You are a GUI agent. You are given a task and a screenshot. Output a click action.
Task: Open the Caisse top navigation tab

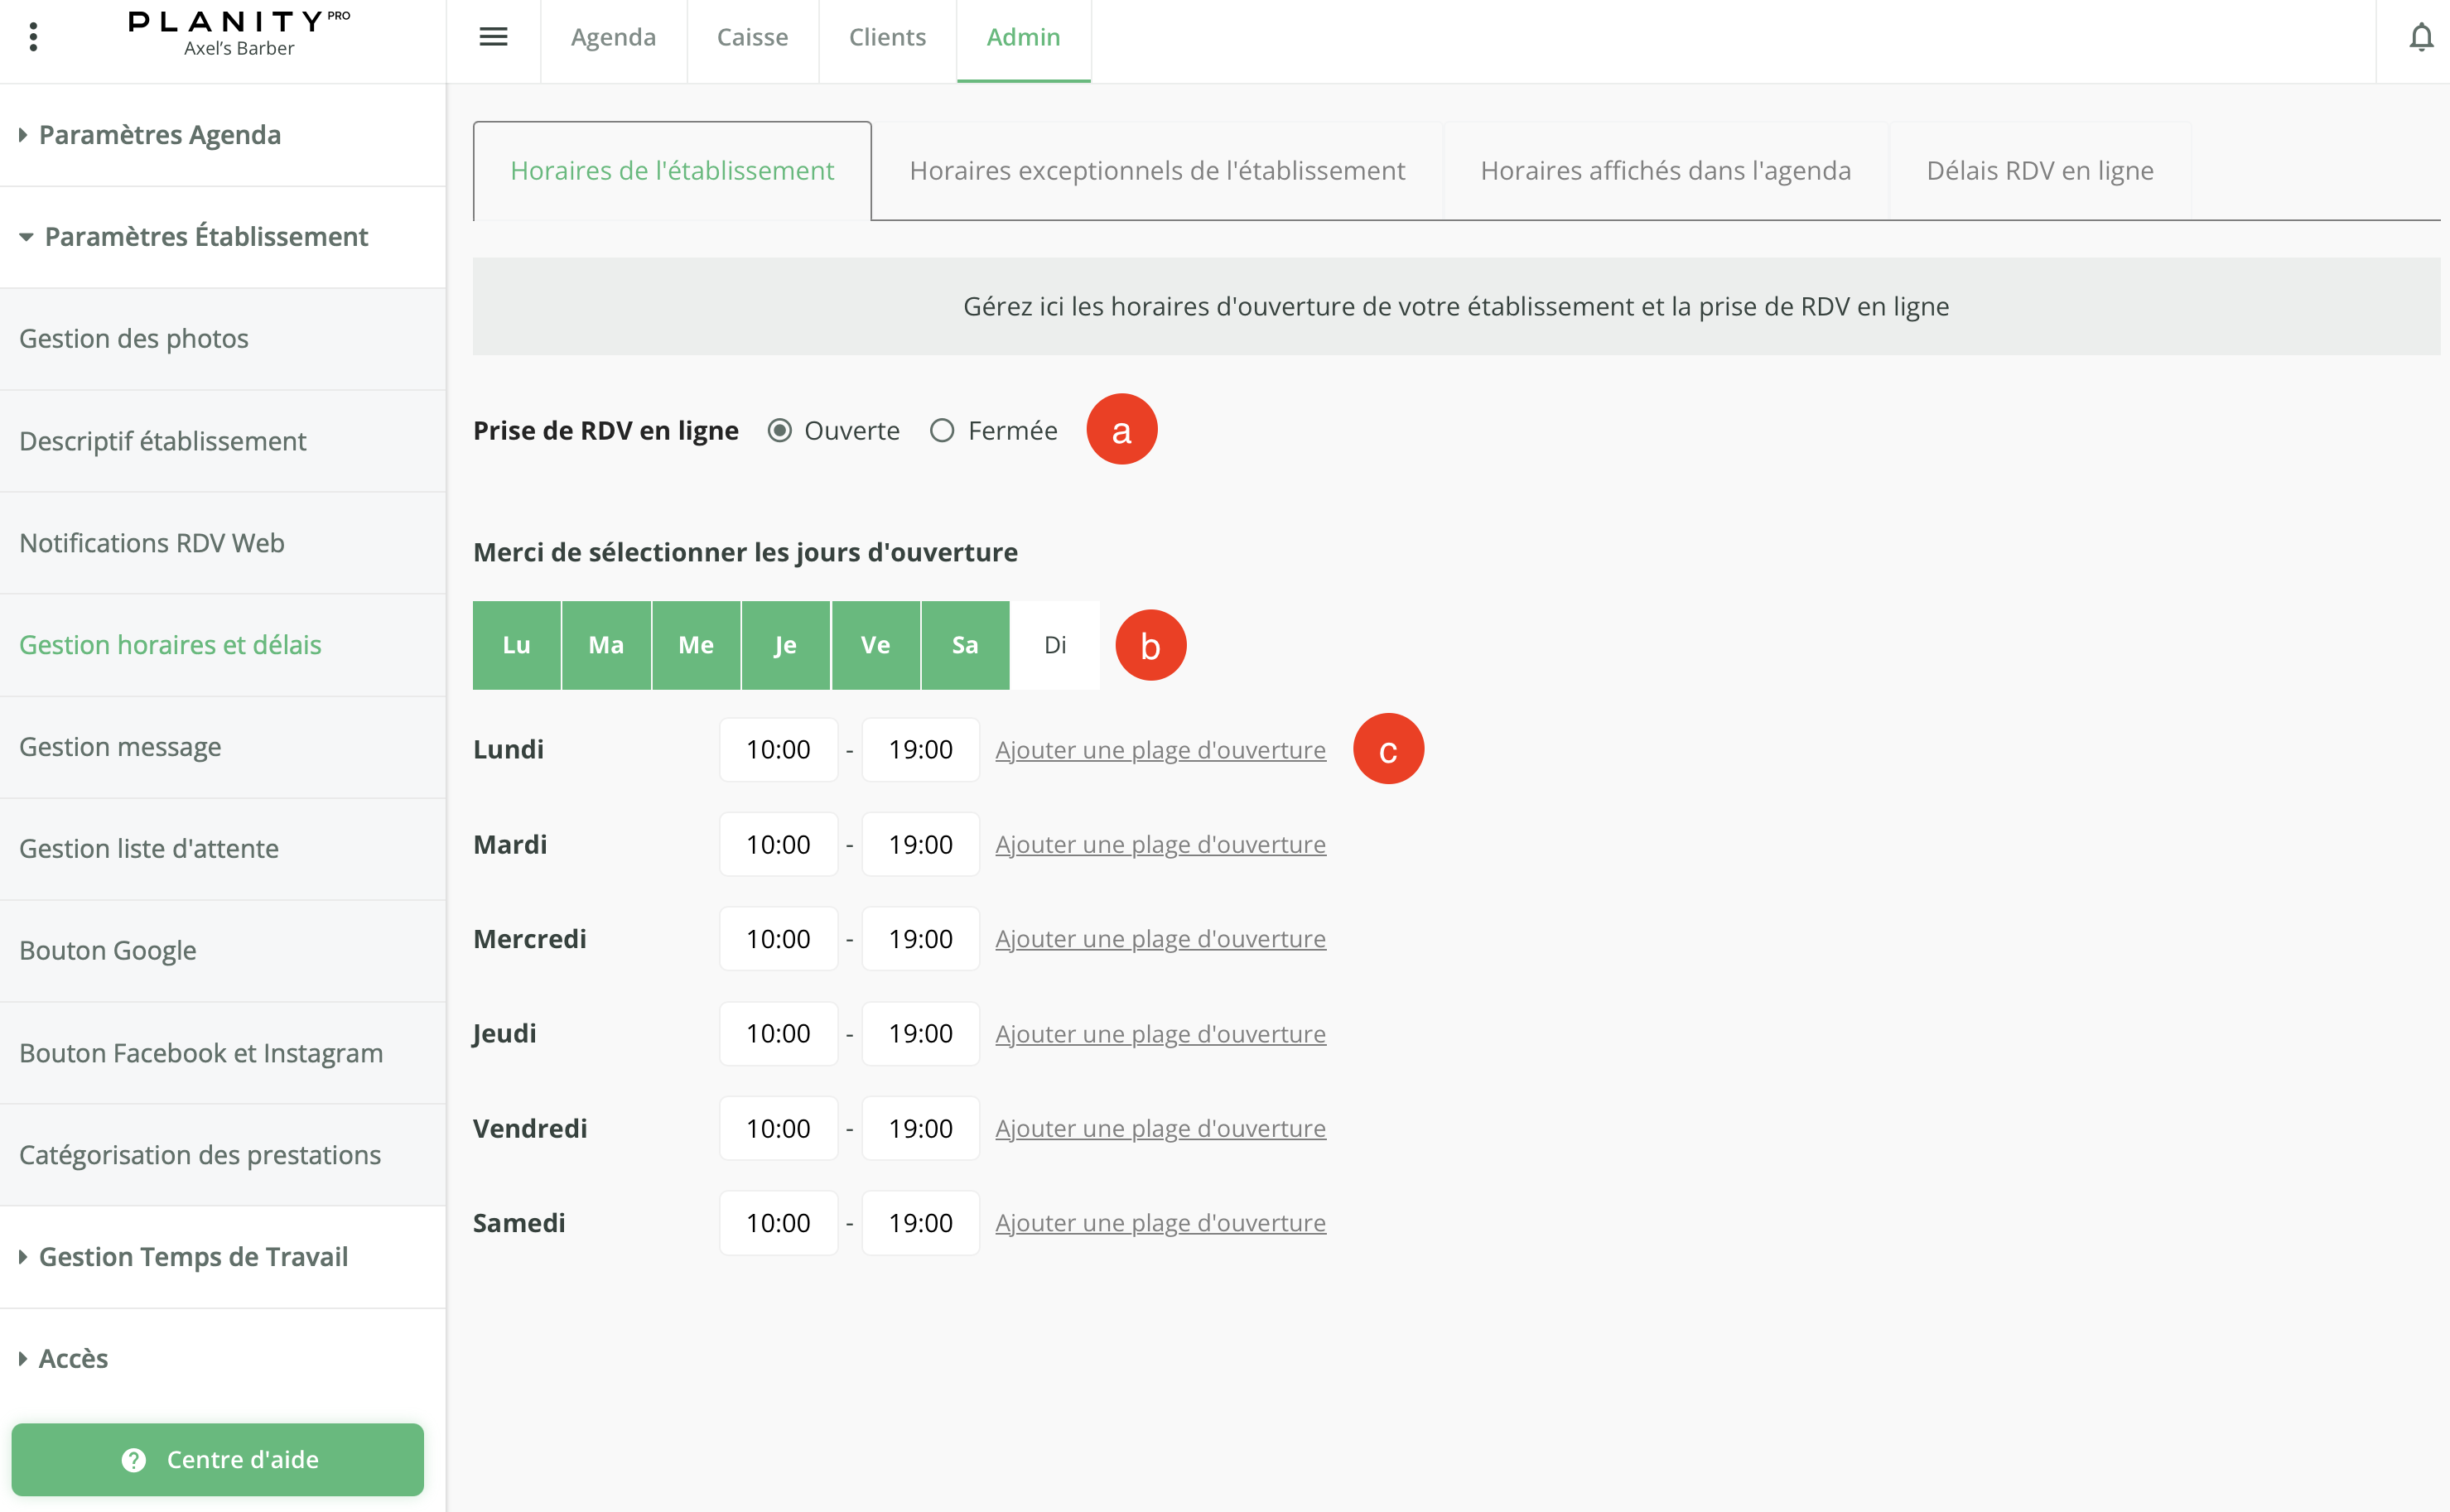point(752,38)
